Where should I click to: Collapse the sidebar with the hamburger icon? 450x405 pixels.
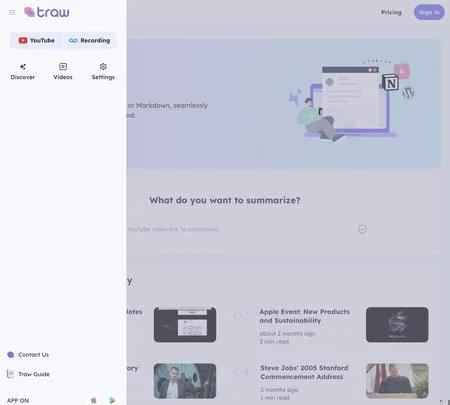12,13
